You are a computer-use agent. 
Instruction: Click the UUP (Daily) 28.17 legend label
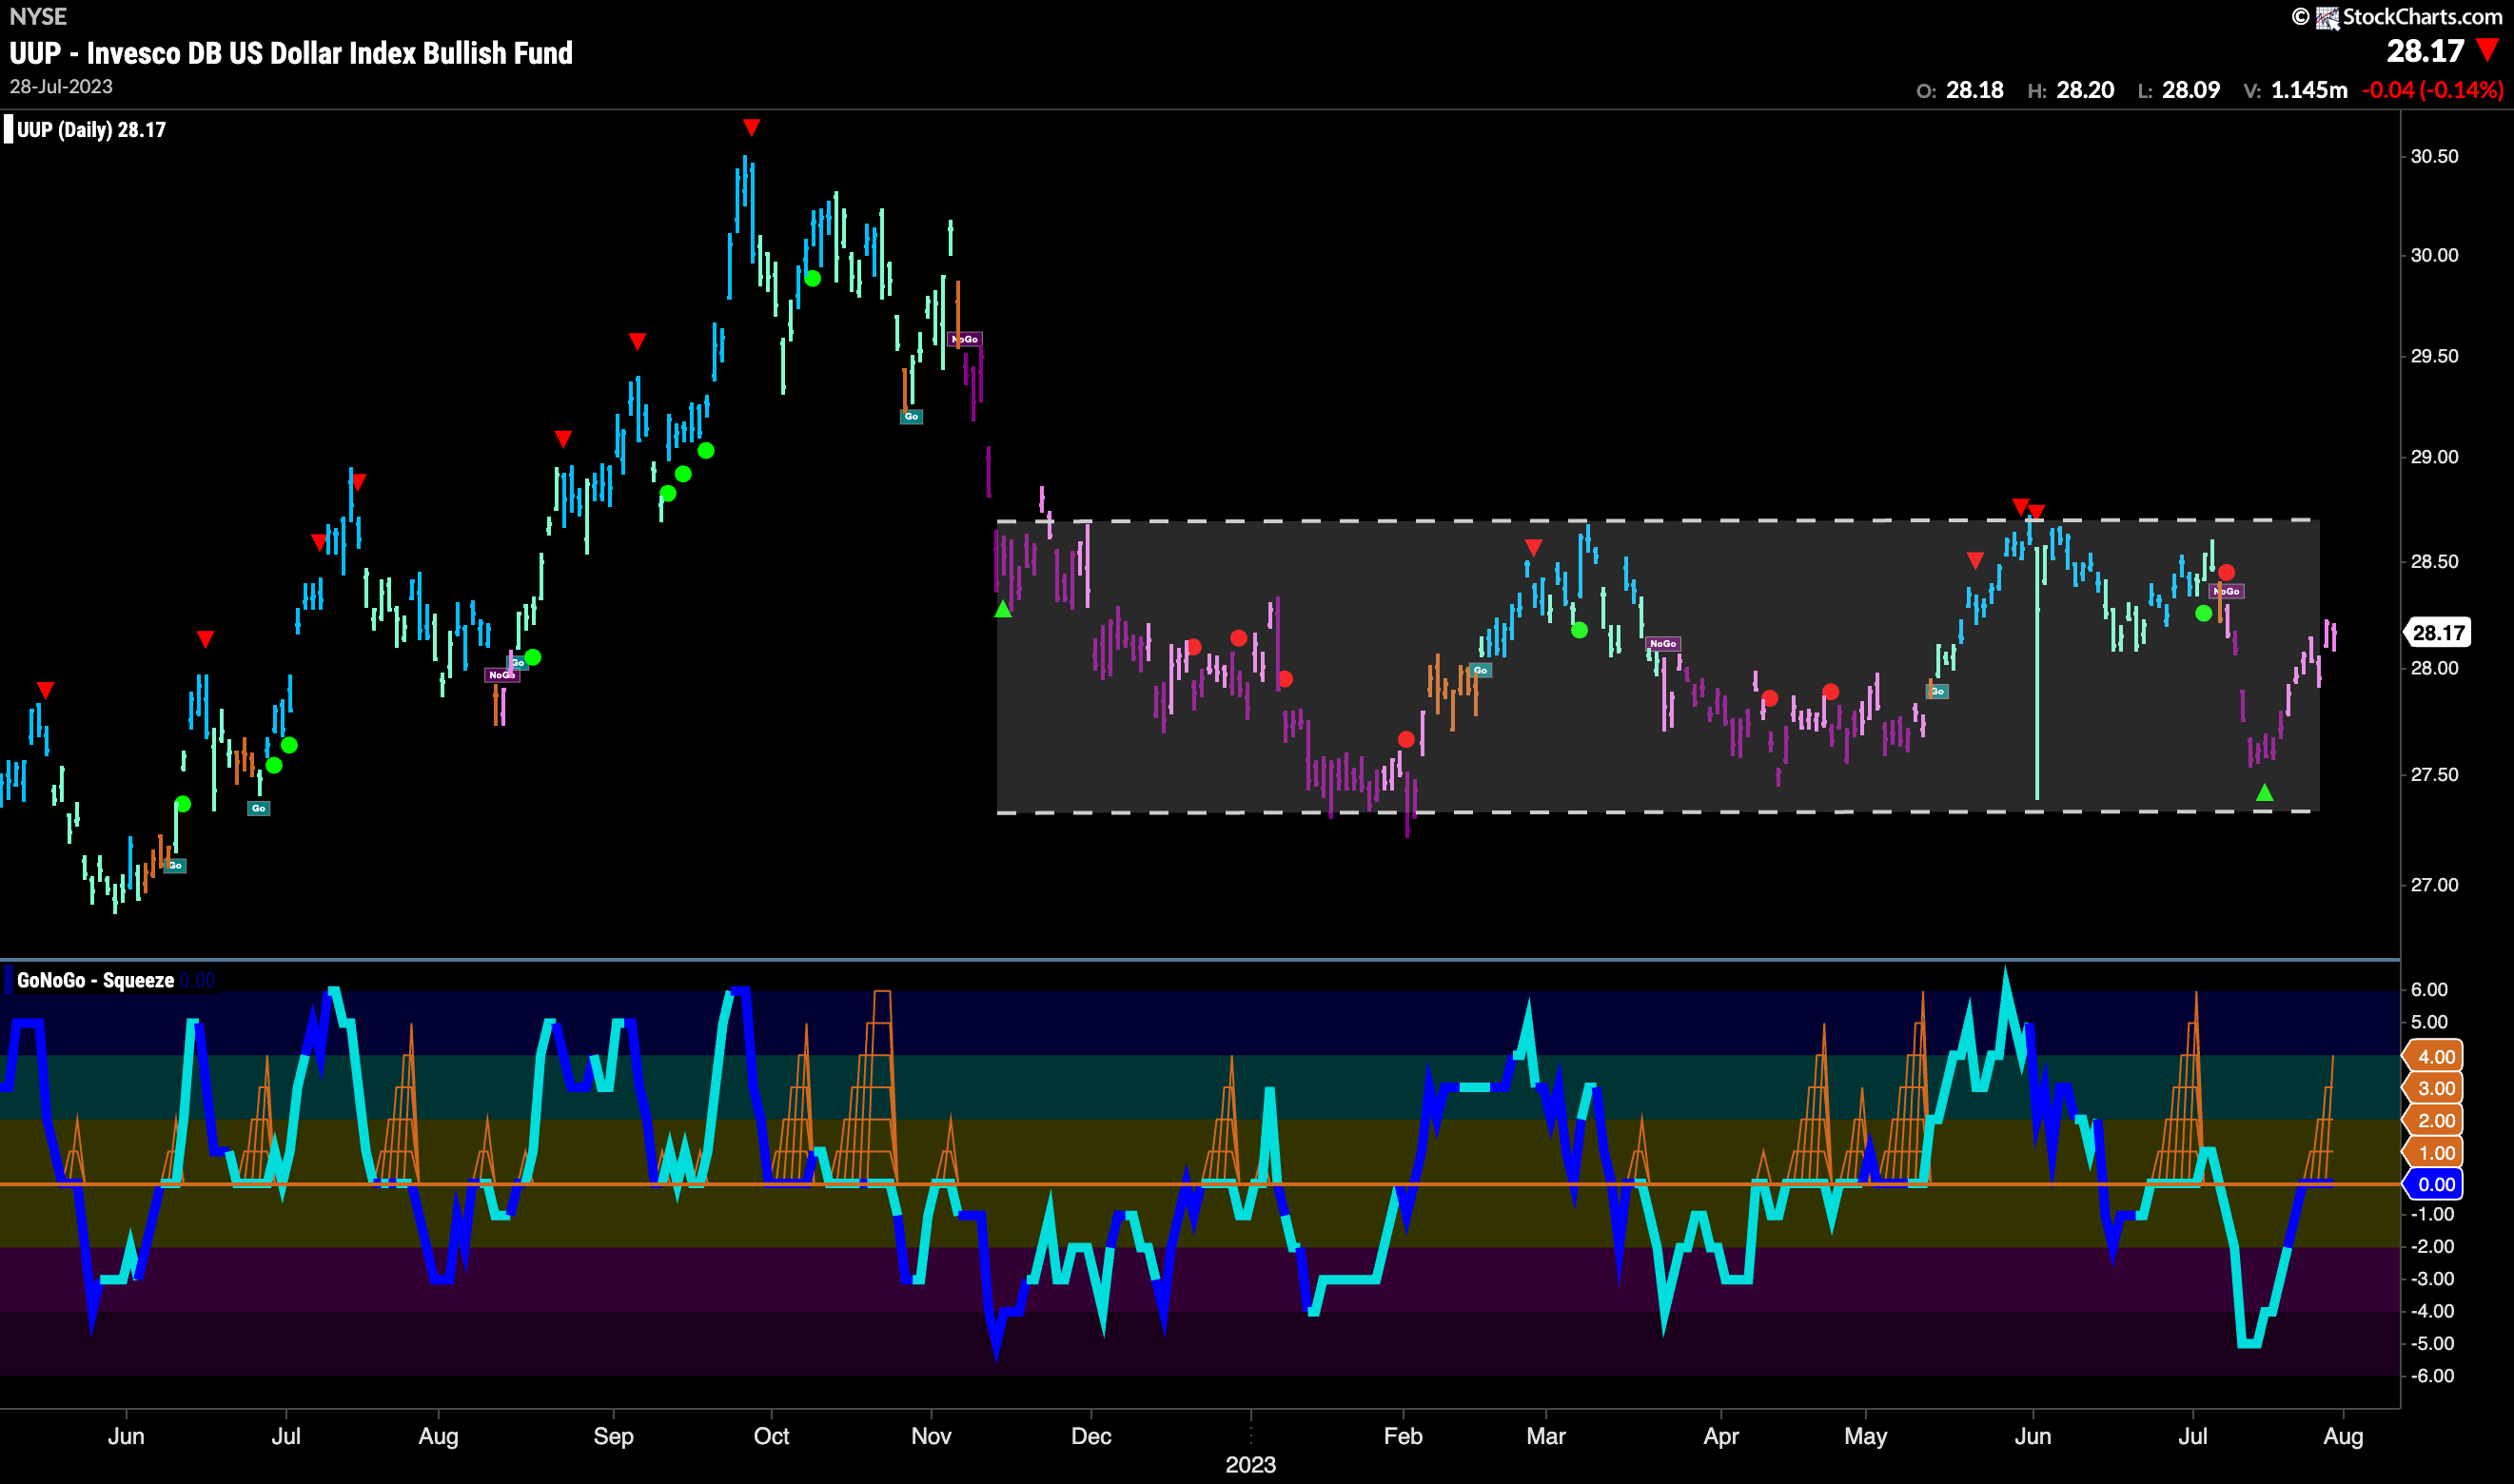(x=91, y=130)
